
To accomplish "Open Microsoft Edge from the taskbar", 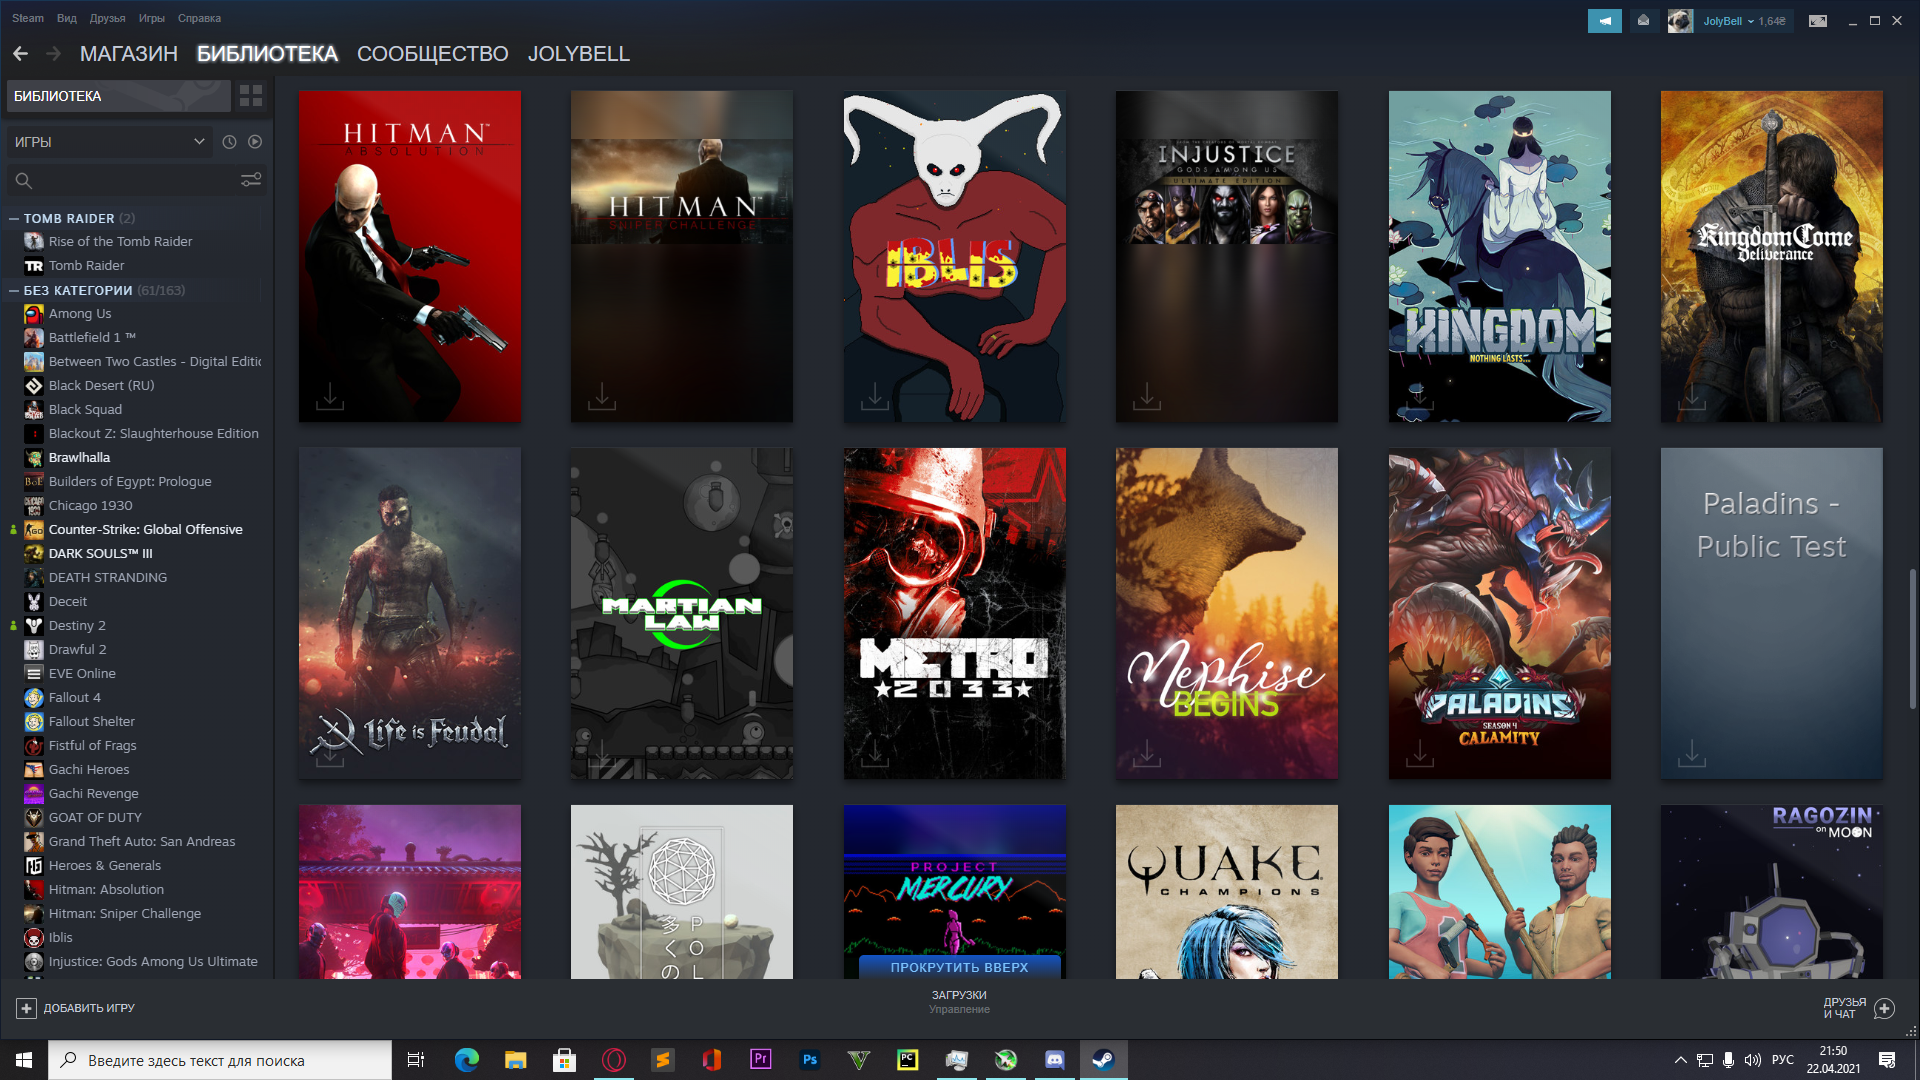I will coord(467,1060).
